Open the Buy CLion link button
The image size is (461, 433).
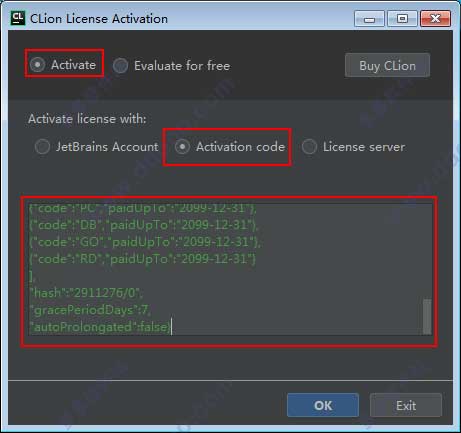tap(387, 65)
